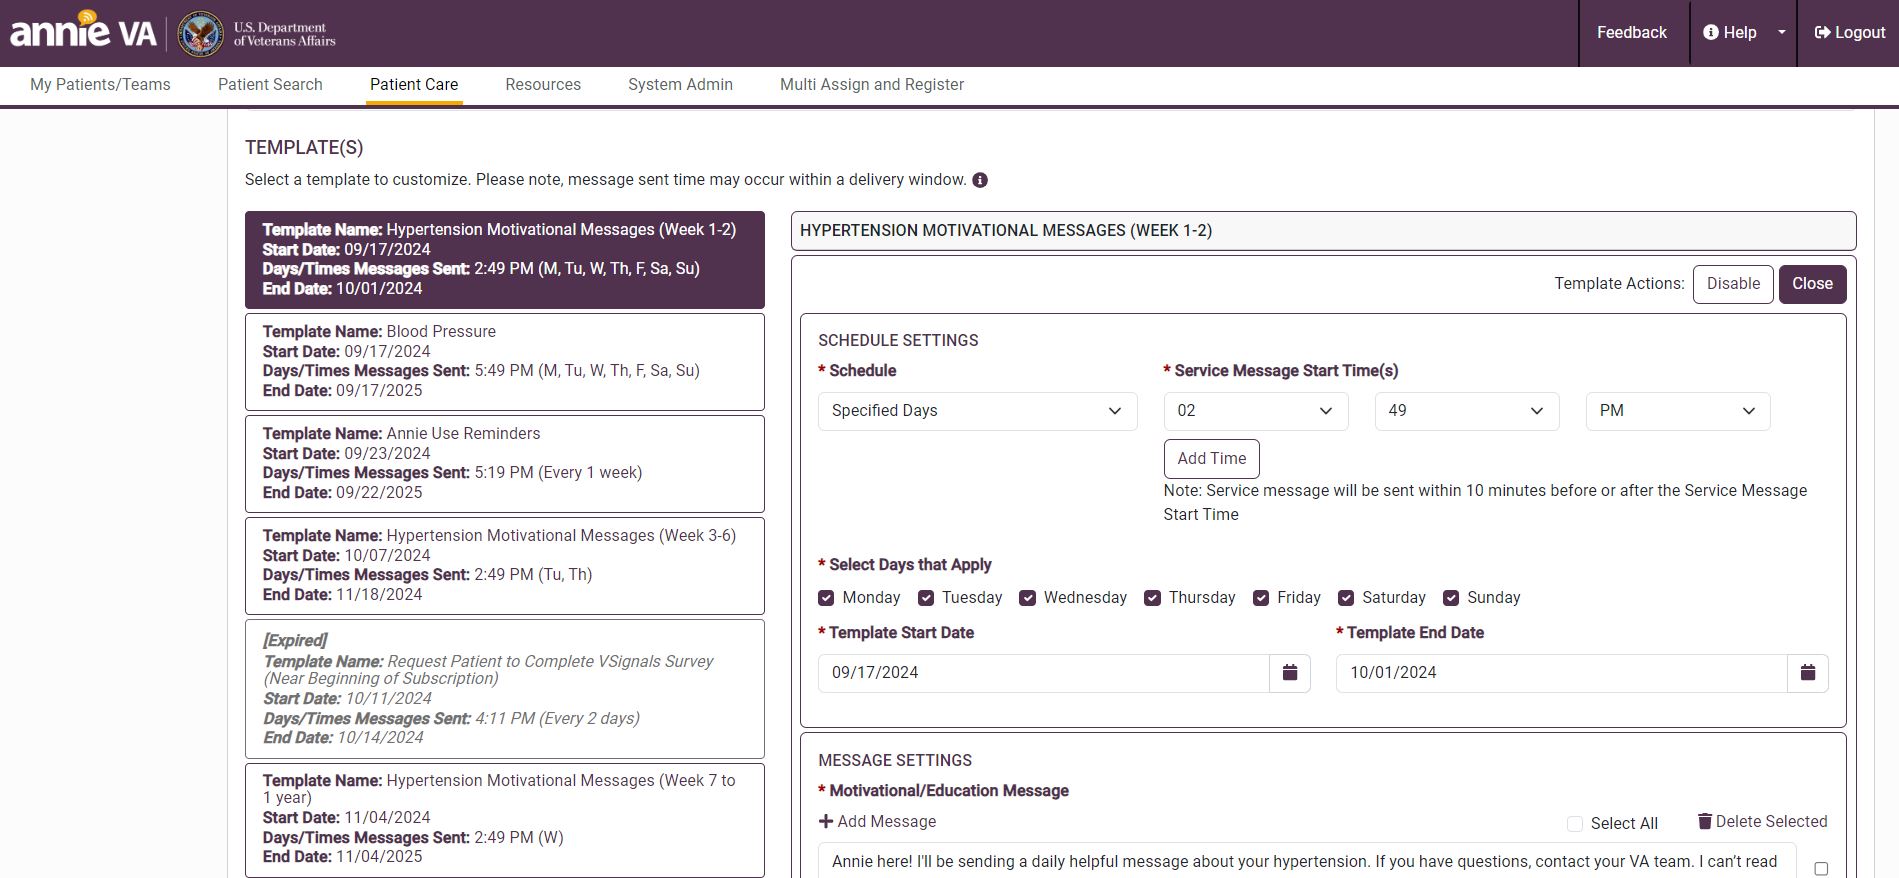Click the Close template button
Viewport: 1899px width, 878px height.
1812,284
